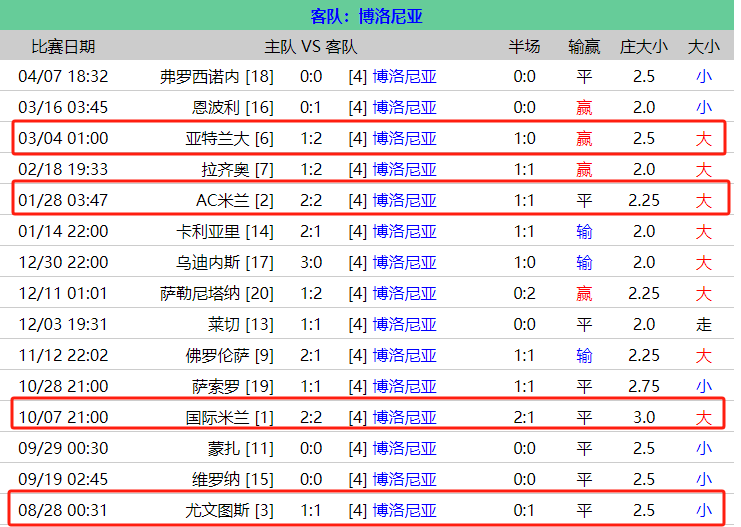Select the 乌迪内斯 3:0 score
The height and width of the screenshot is (527, 741).
coord(311,262)
